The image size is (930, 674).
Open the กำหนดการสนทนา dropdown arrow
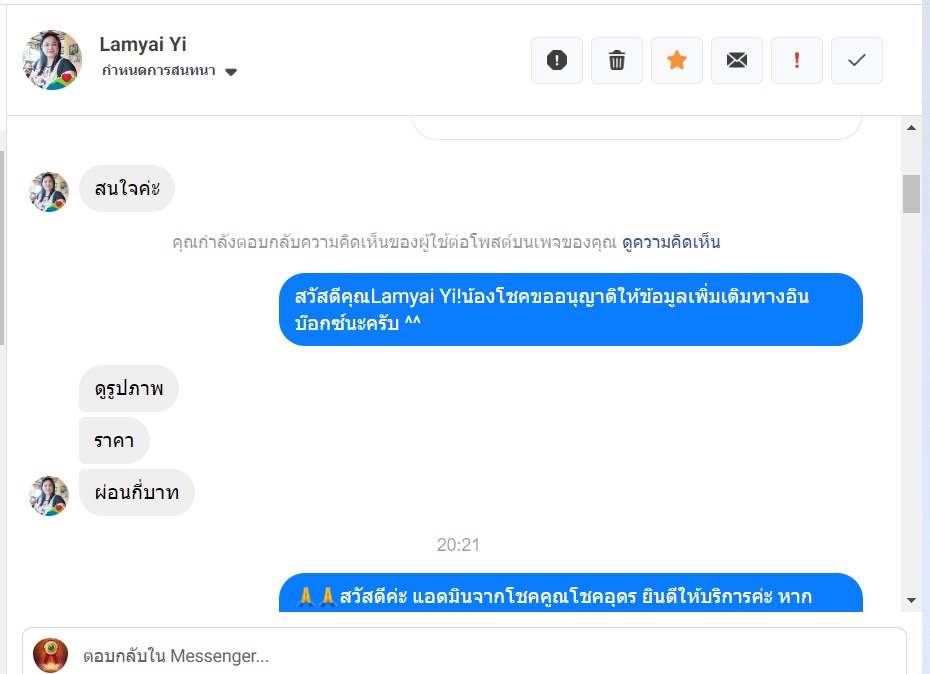[x=231, y=72]
